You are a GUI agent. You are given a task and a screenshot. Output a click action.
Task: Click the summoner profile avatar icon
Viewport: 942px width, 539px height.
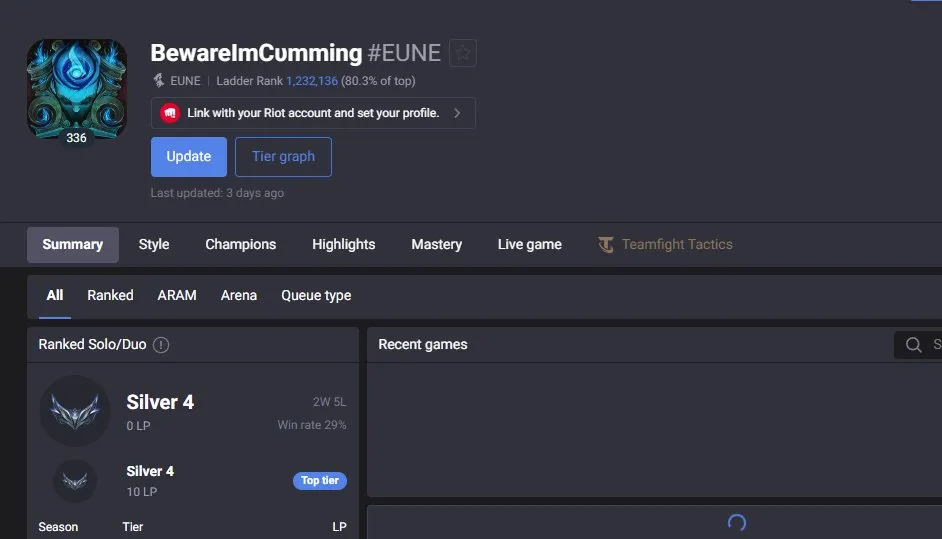76,89
